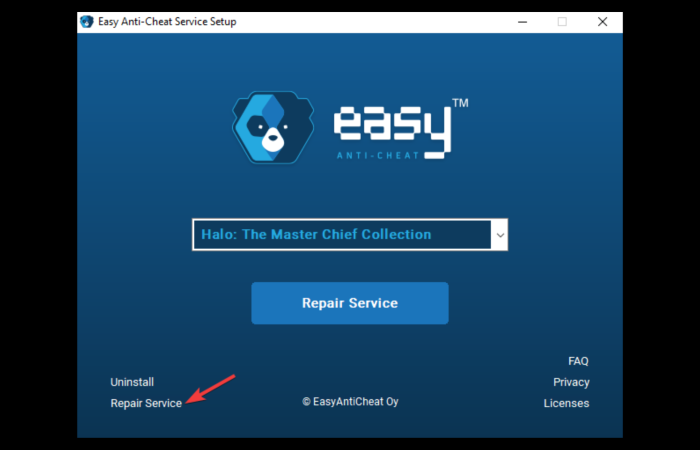Click the Uninstall link
The height and width of the screenshot is (450, 700).
click(x=132, y=382)
